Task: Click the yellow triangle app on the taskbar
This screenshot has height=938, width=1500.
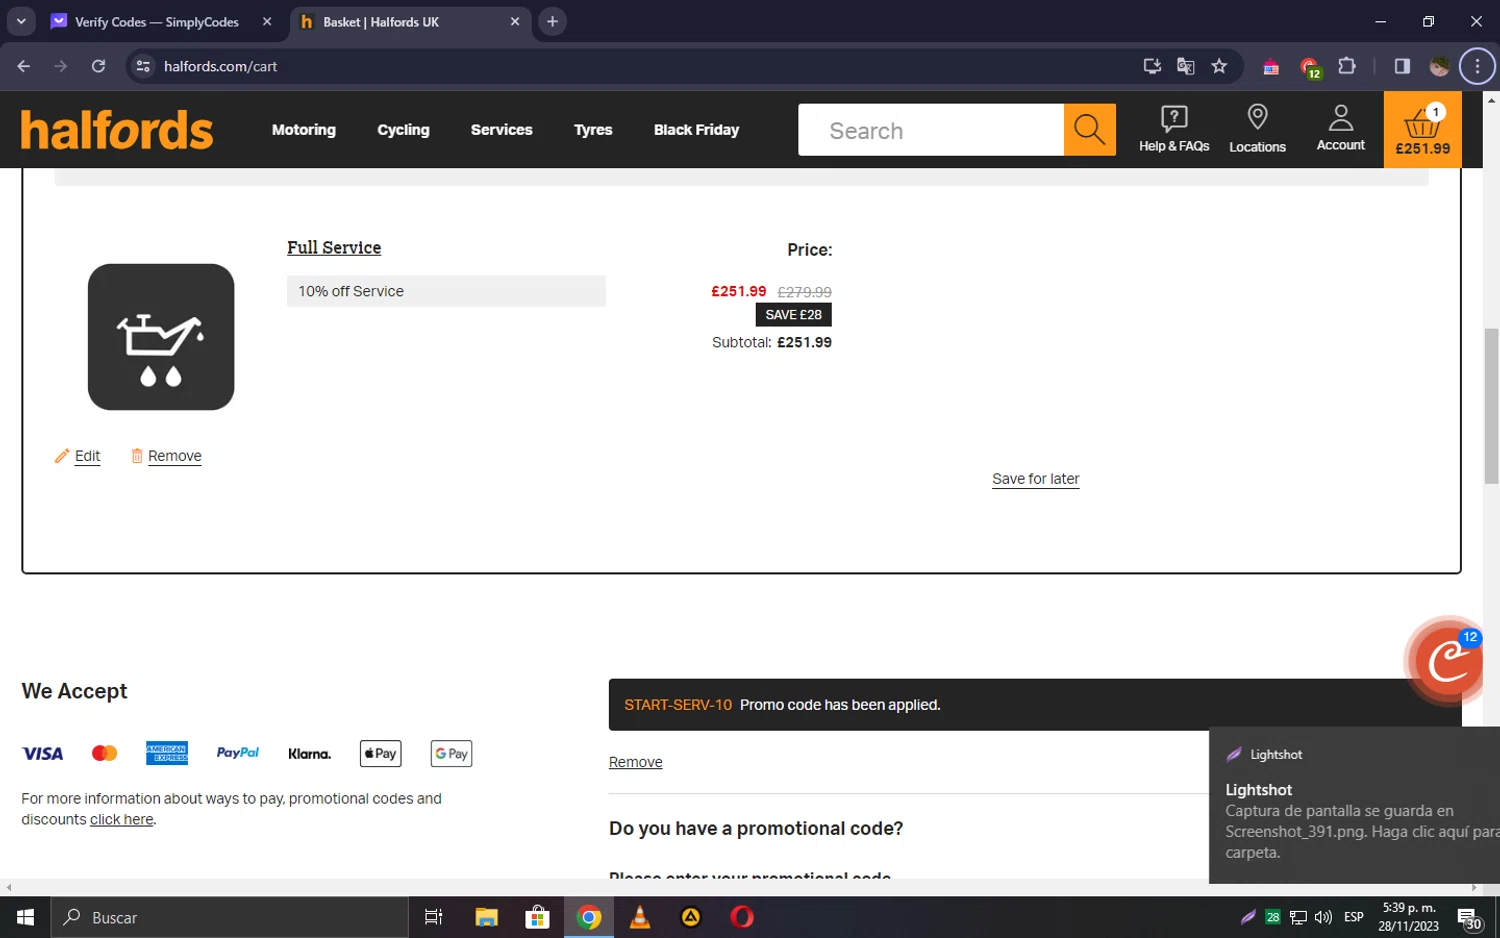Action: point(691,917)
